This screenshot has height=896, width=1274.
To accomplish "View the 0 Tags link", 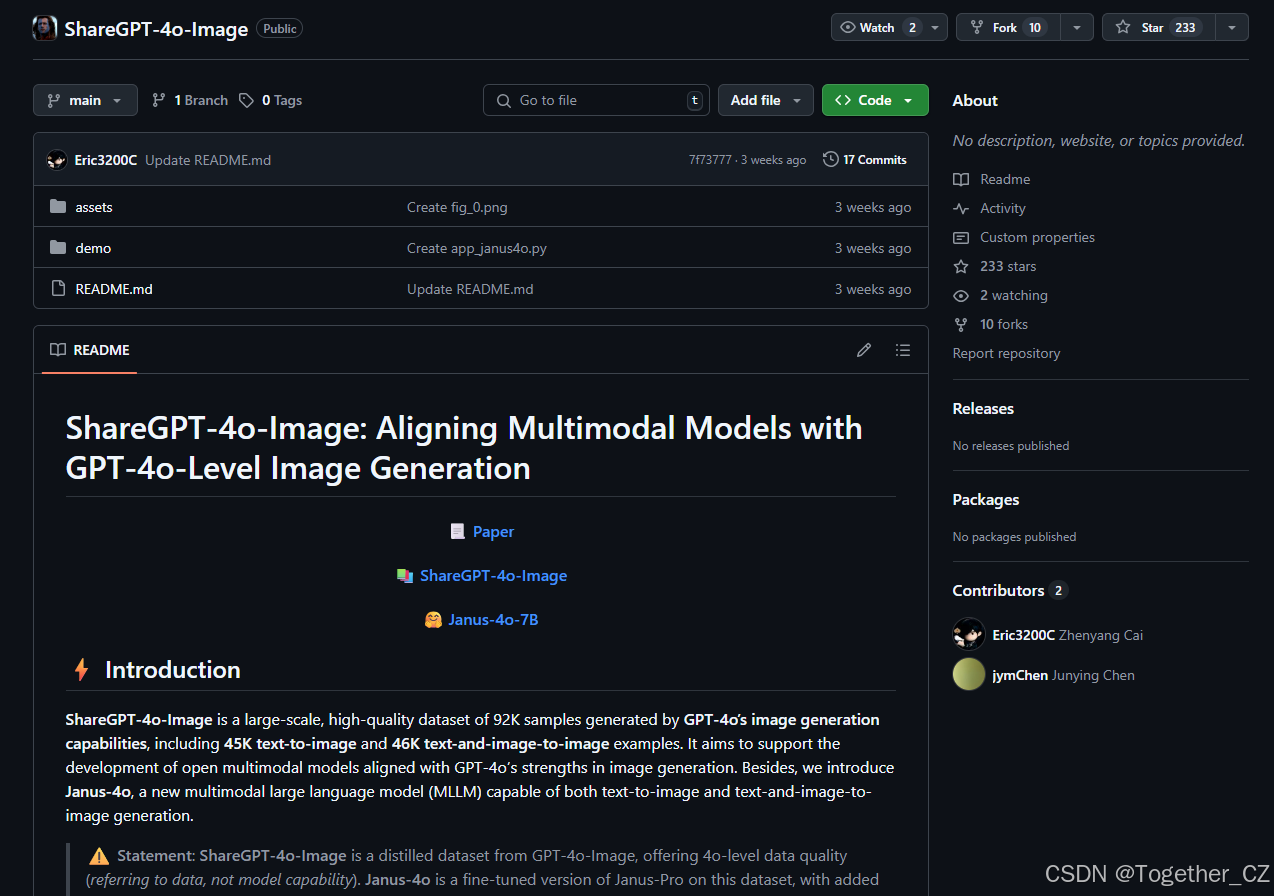I will (271, 100).
